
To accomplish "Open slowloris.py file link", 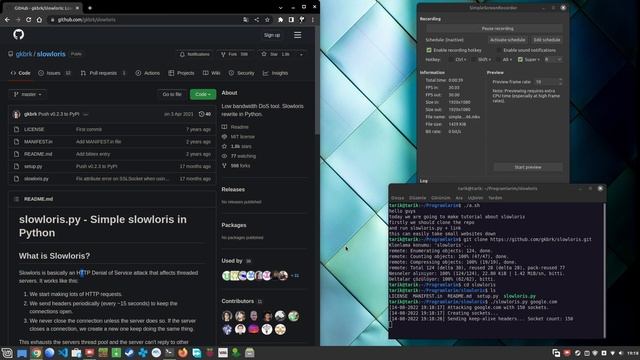I will (36, 179).
